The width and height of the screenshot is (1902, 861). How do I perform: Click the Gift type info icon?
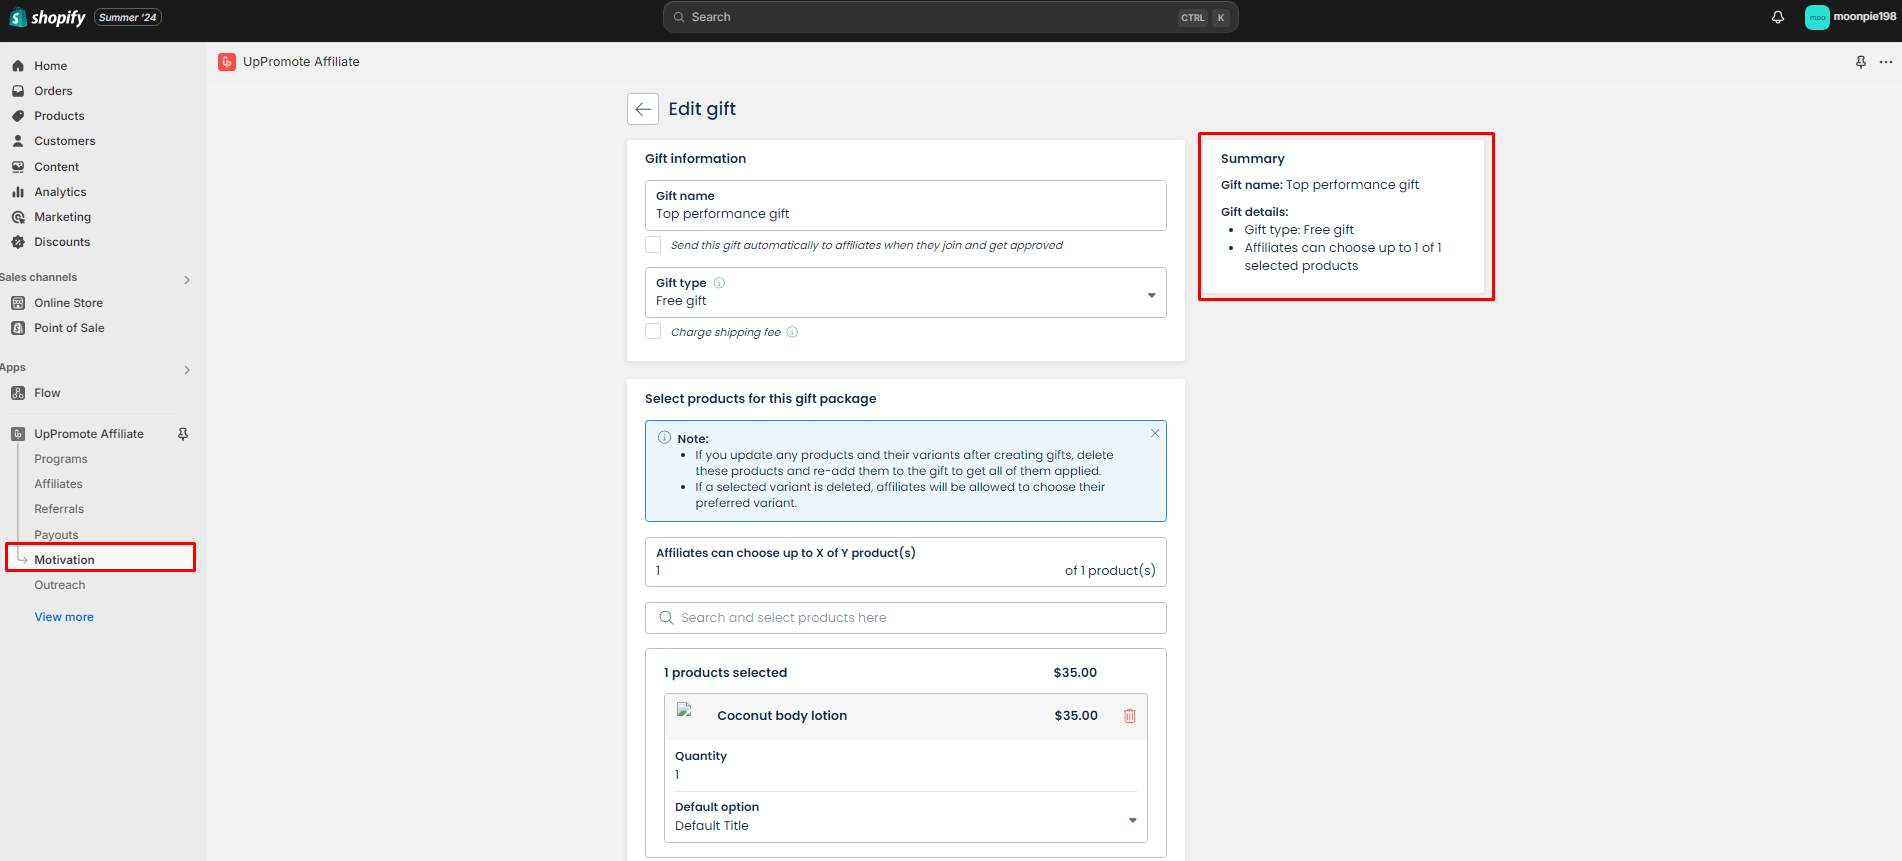coord(719,283)
